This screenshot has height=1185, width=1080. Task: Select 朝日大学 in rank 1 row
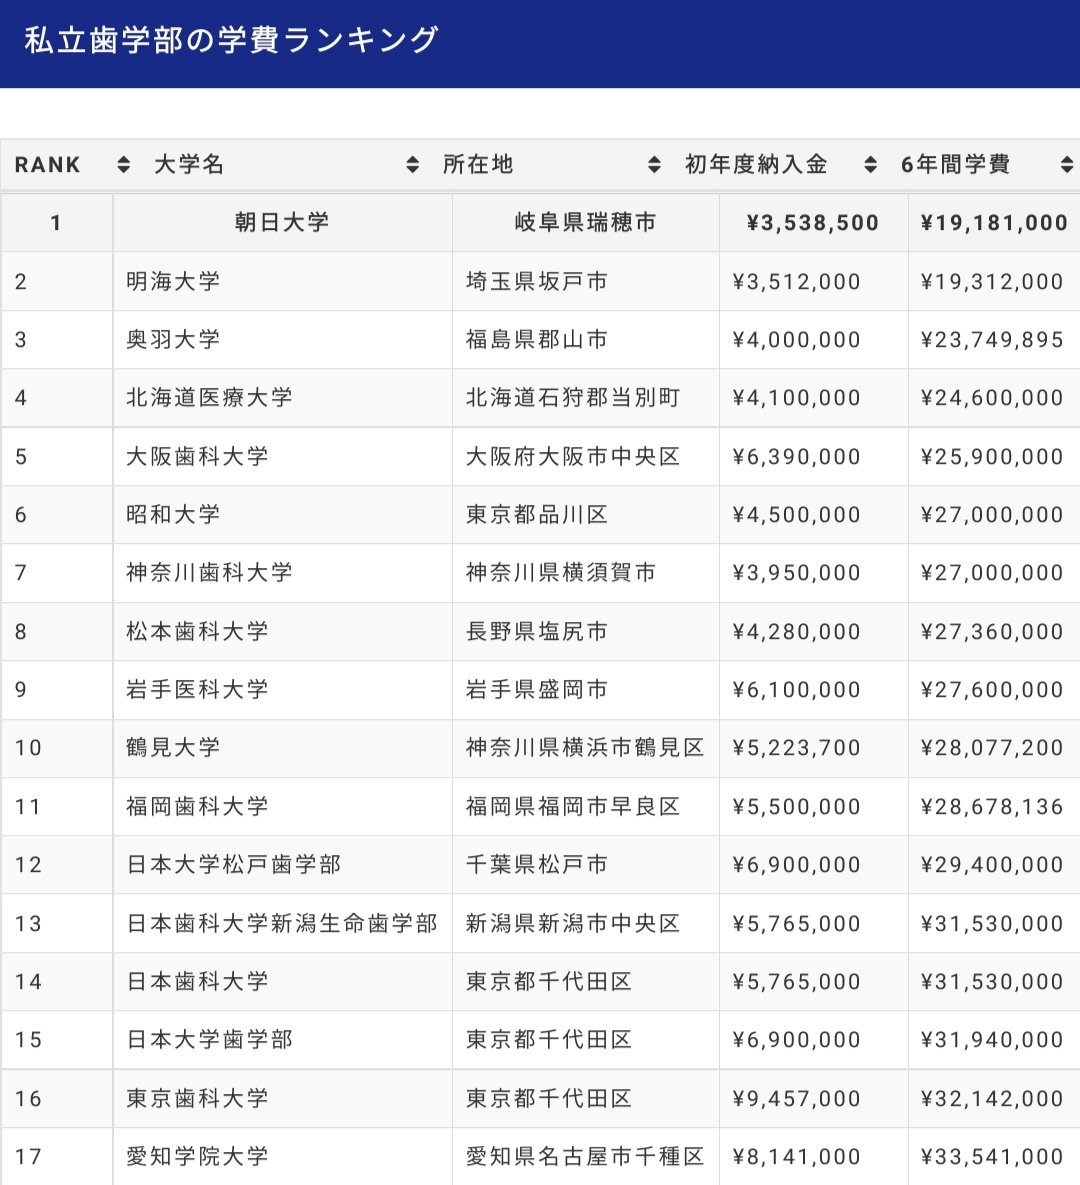pyautogui.click(x=282, y=222)
